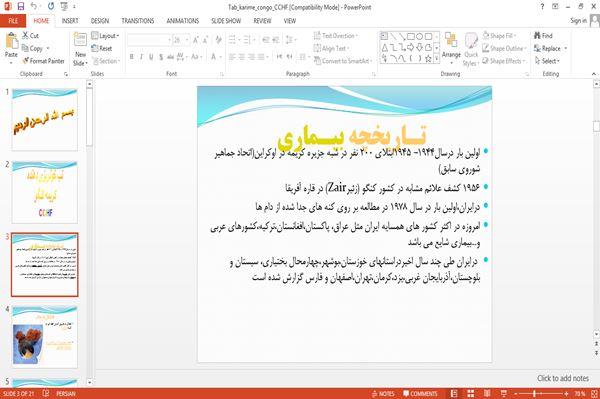The width and height of the screenshot is (600, 399).
Task: Fit slide to current window
Action: coord(595,393)
